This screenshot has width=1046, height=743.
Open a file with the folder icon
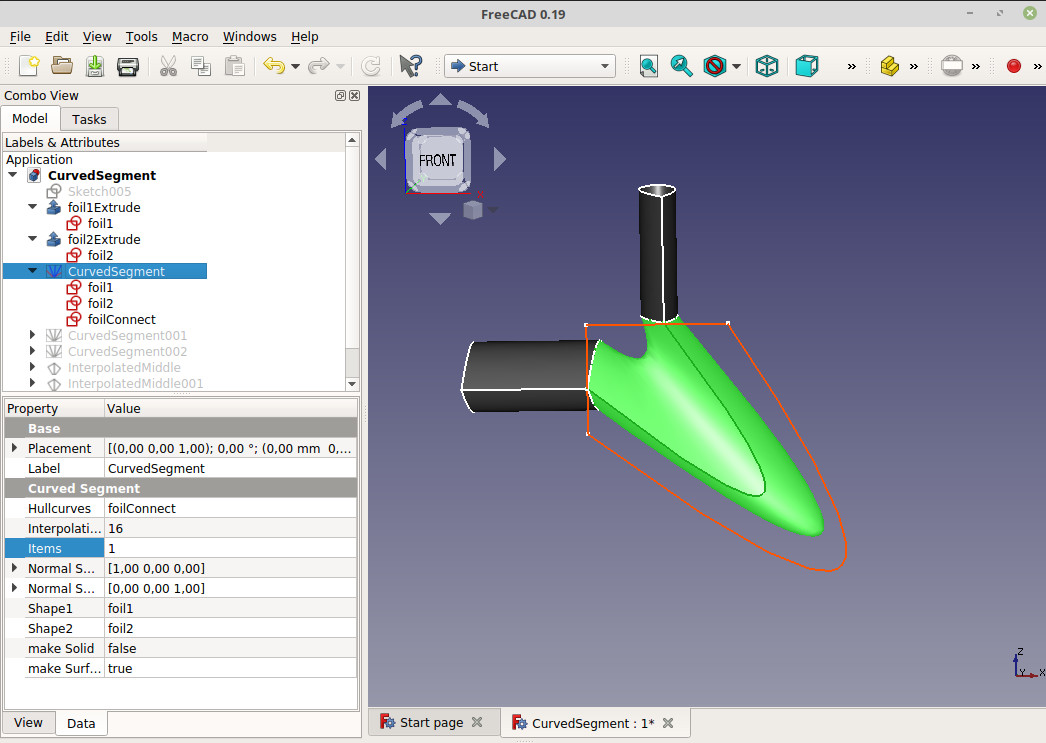(62, 66)
